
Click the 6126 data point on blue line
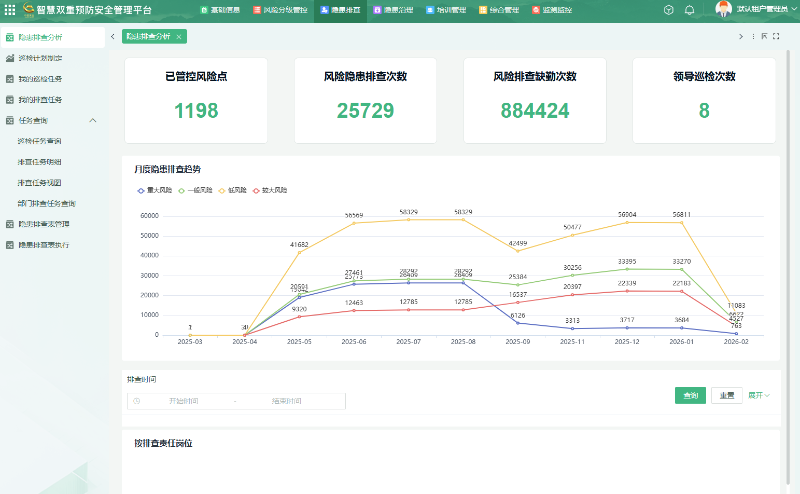tap(518, 323)
